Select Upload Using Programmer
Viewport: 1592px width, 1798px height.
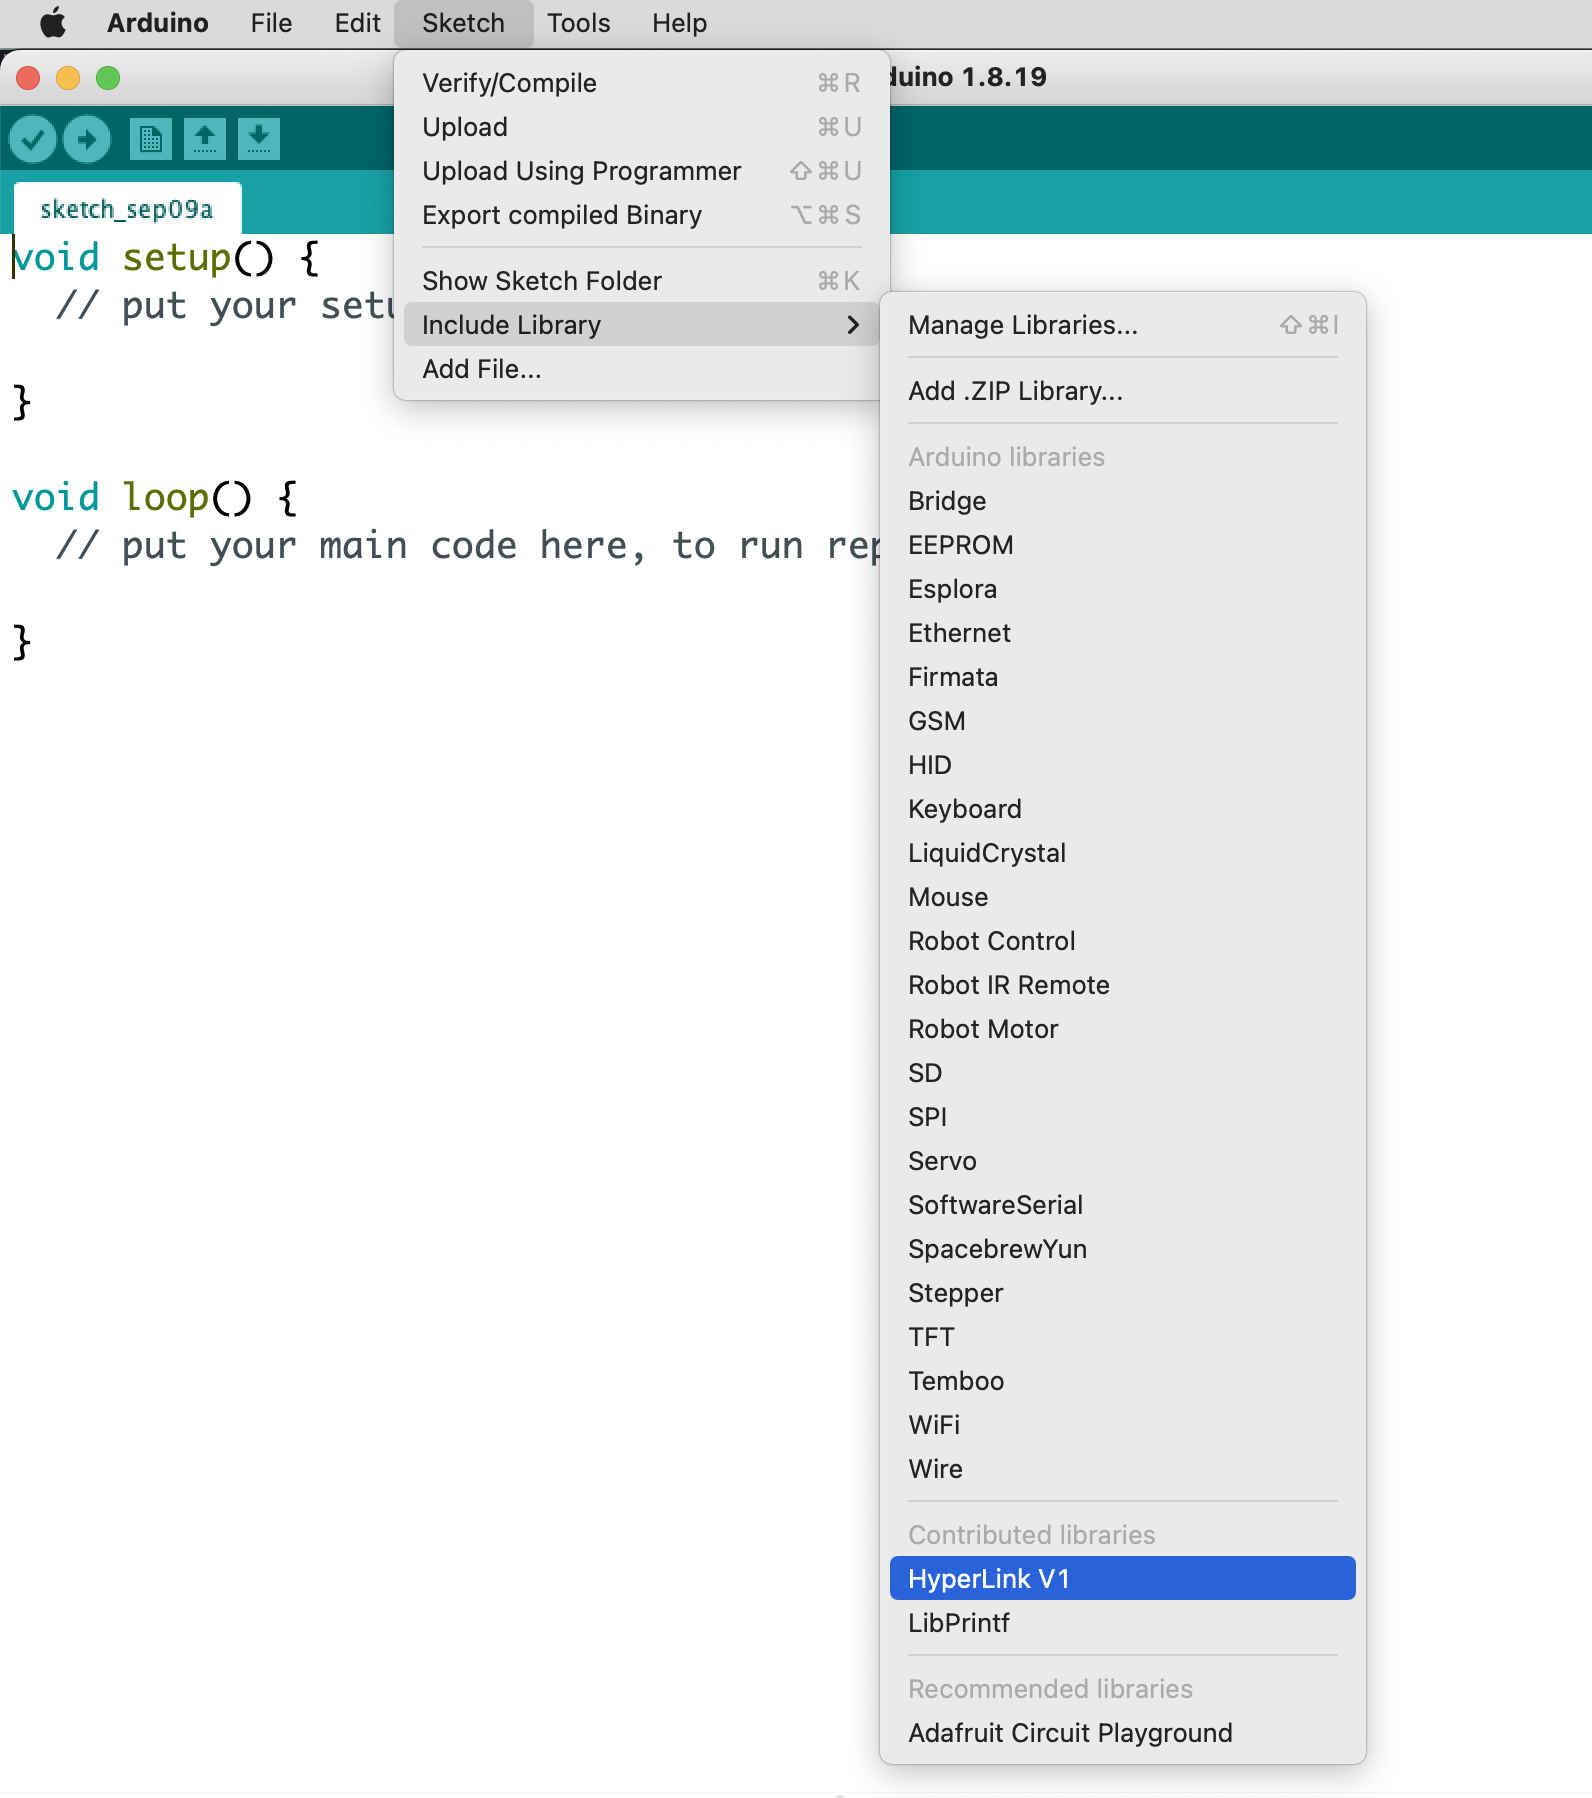pos(641,171)
